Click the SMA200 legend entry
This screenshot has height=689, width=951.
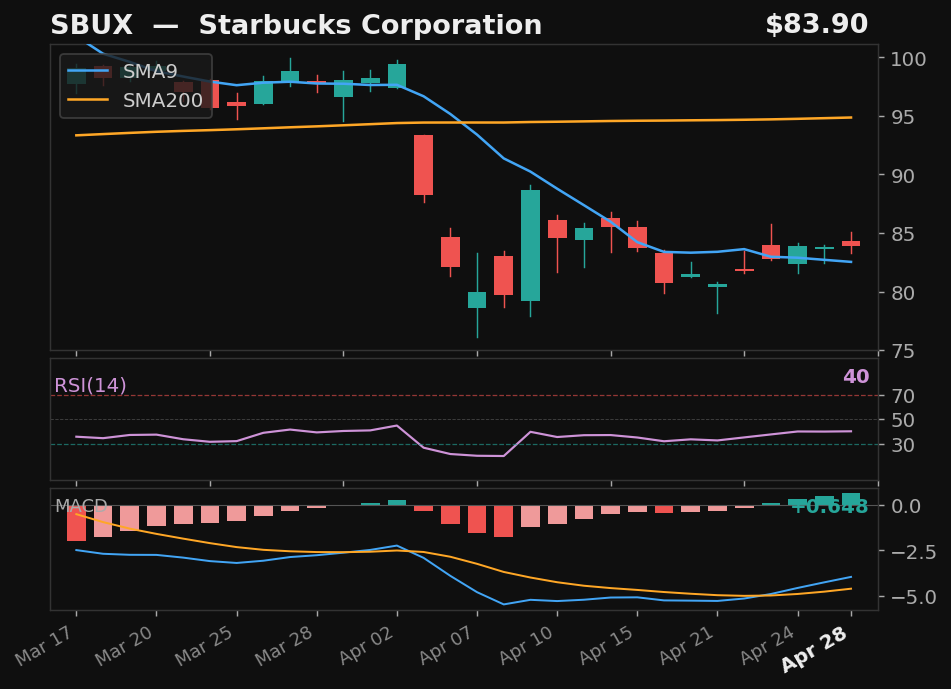(135, 100)
